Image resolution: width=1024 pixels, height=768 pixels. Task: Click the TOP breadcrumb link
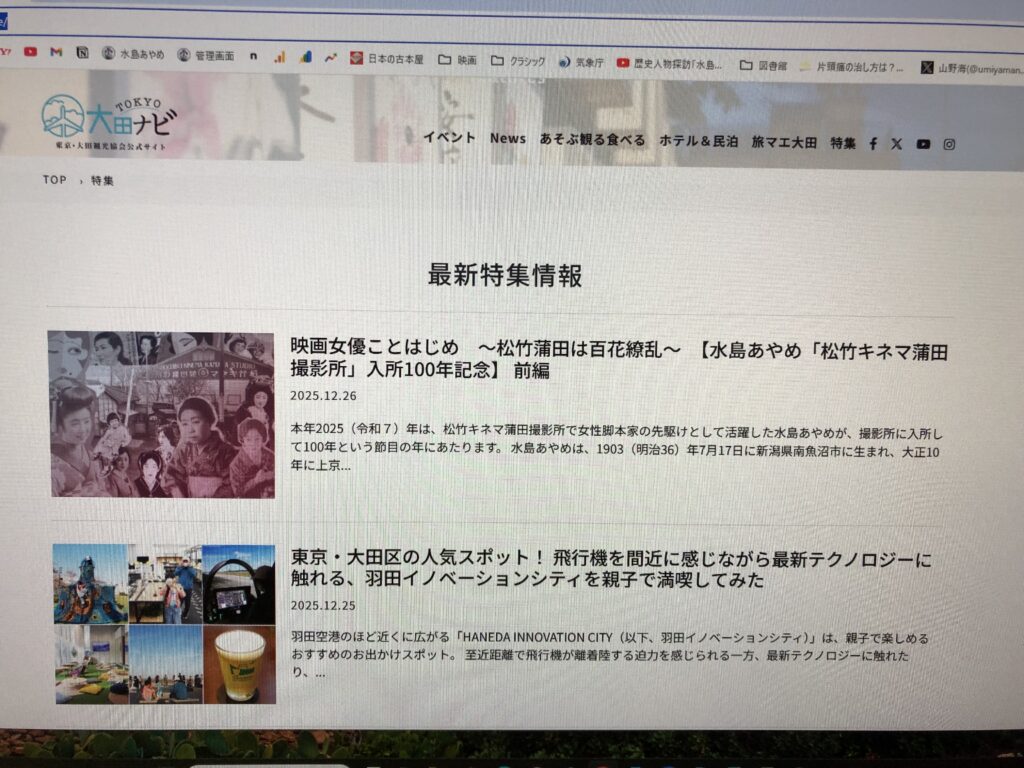54,180
